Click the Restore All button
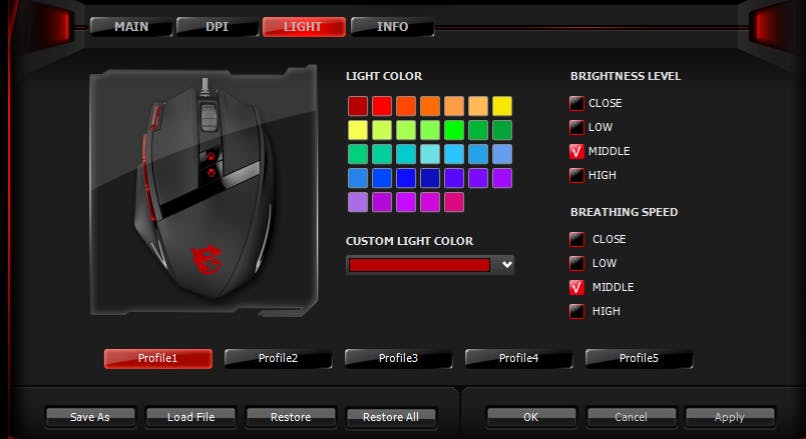The height and width of the screenshot is (439, 806). pyautogui.click(x=391, y=417)
